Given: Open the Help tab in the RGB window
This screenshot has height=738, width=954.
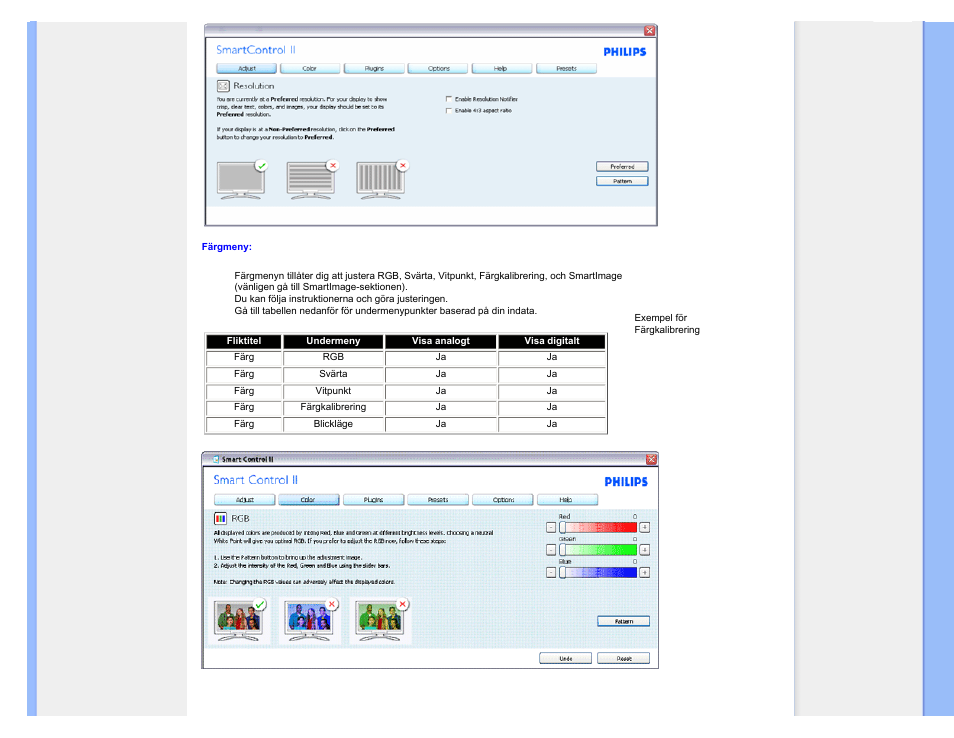Looking at the screenshot, I should click(567, 500).
